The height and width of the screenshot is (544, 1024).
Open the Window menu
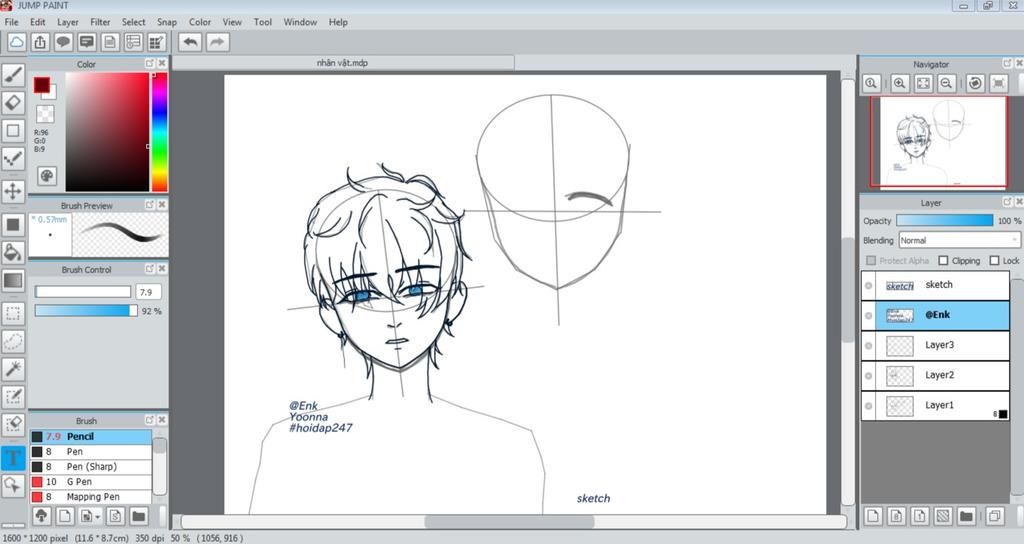[x=300, y=22]
